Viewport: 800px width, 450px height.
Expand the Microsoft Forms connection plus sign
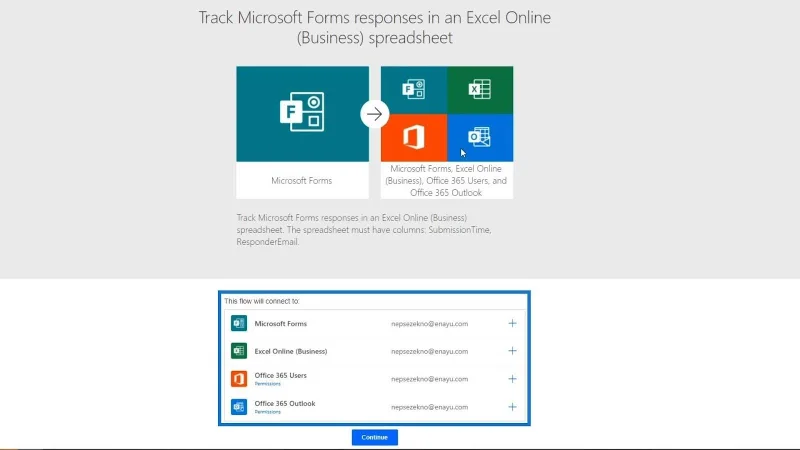[512, 323]
